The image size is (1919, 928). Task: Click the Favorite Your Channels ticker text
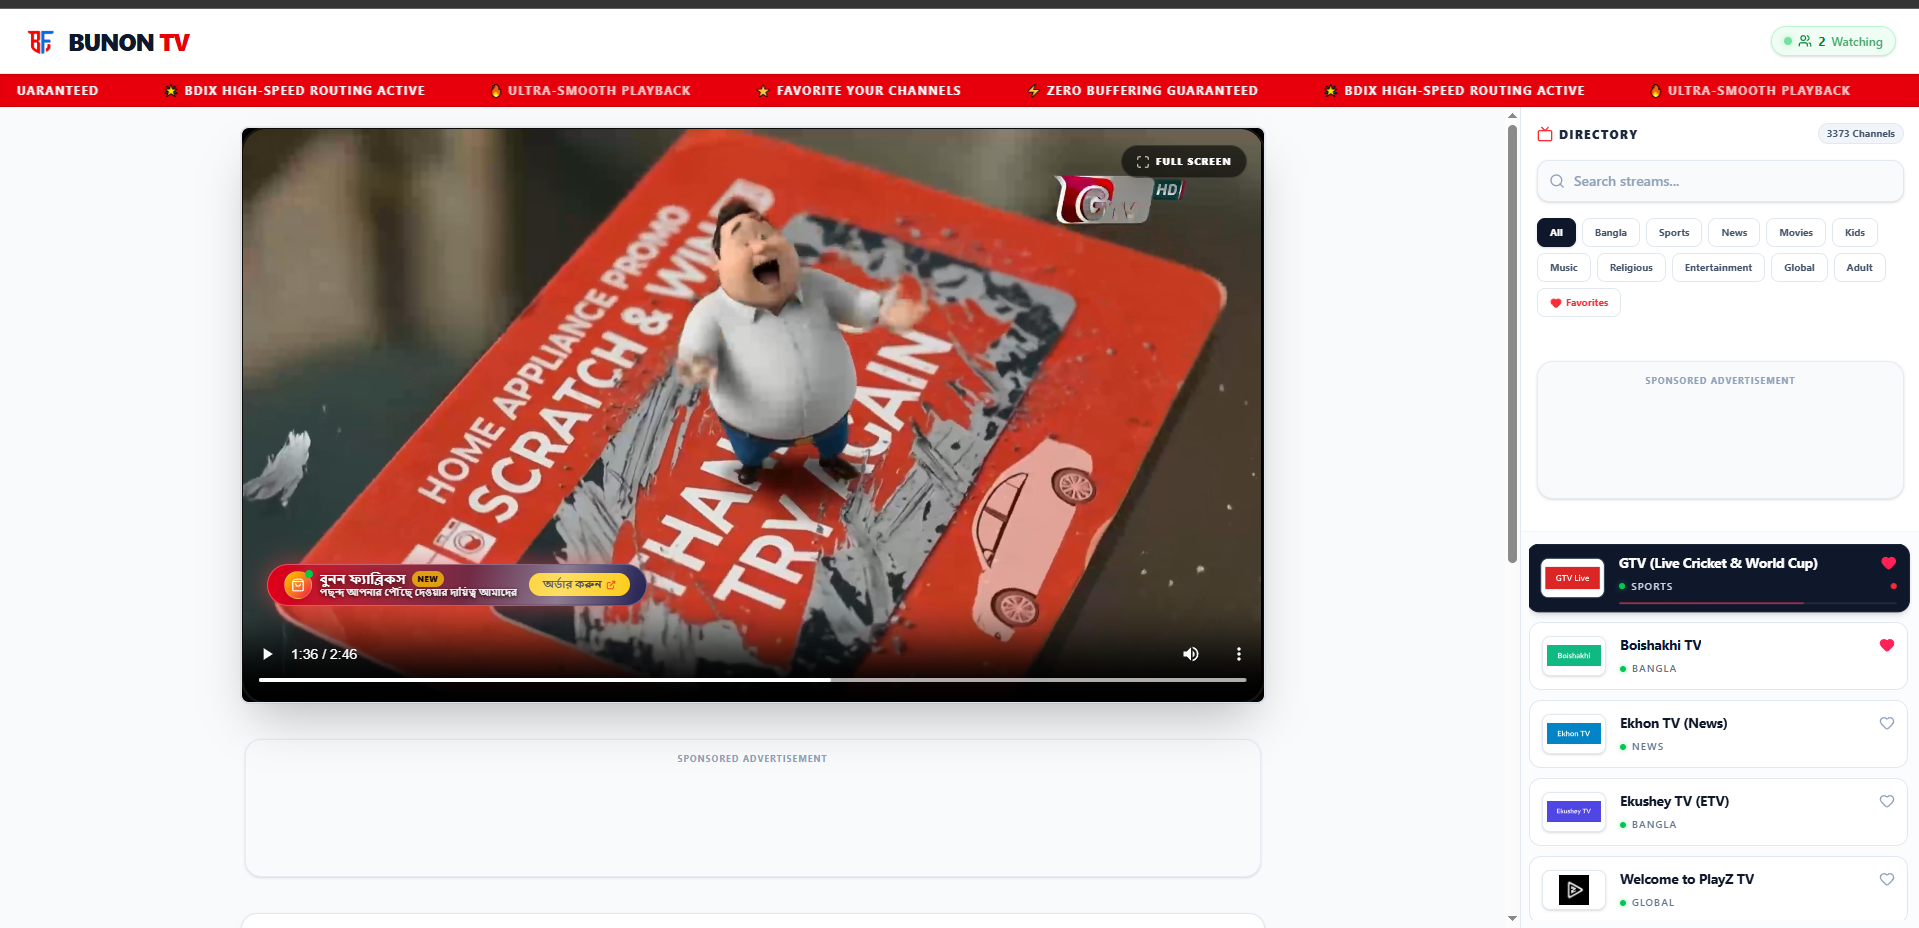[x=868, y=90]
